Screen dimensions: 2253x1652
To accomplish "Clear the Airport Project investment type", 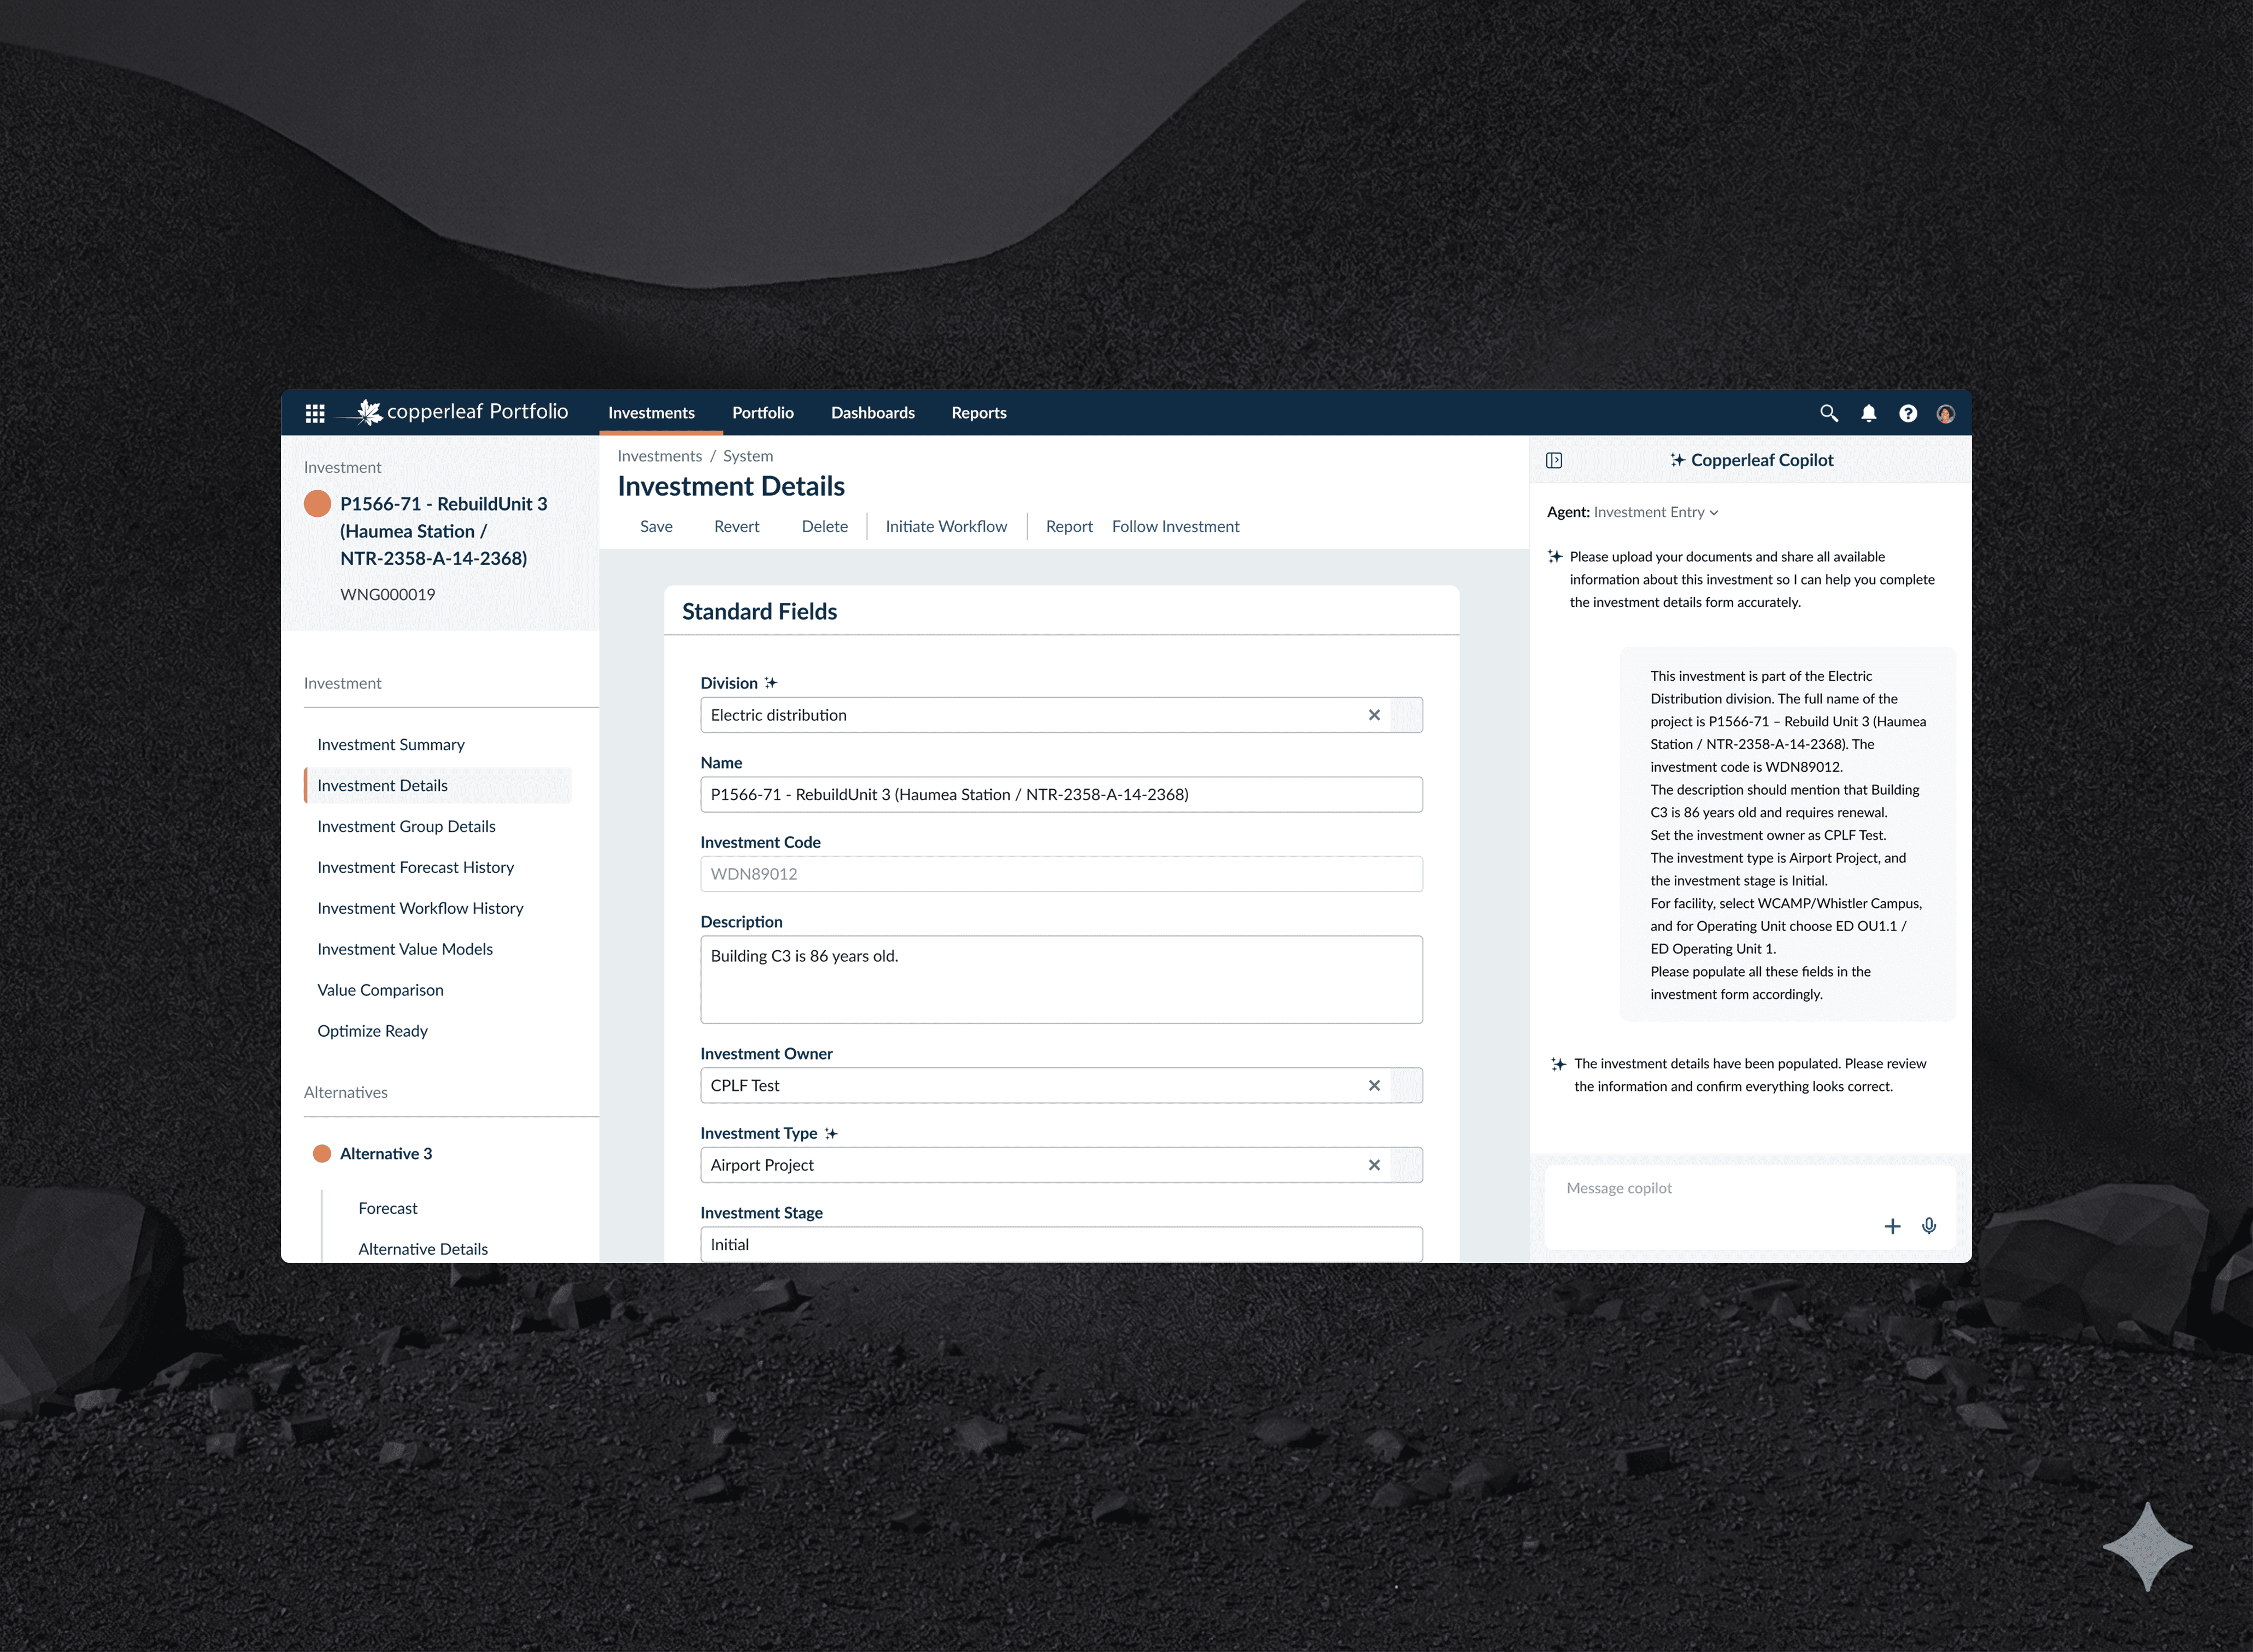I will (1374, 1165).
